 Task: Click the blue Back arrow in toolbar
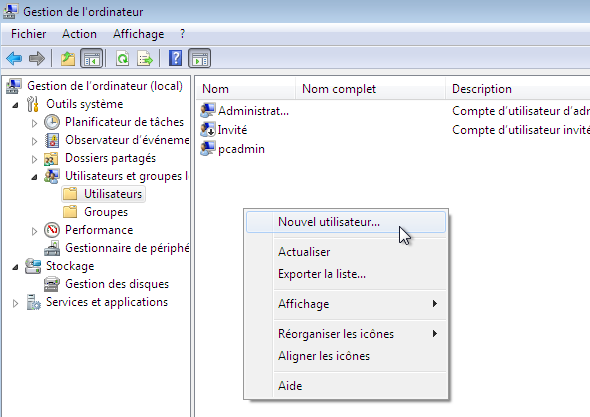coord(14,59)
